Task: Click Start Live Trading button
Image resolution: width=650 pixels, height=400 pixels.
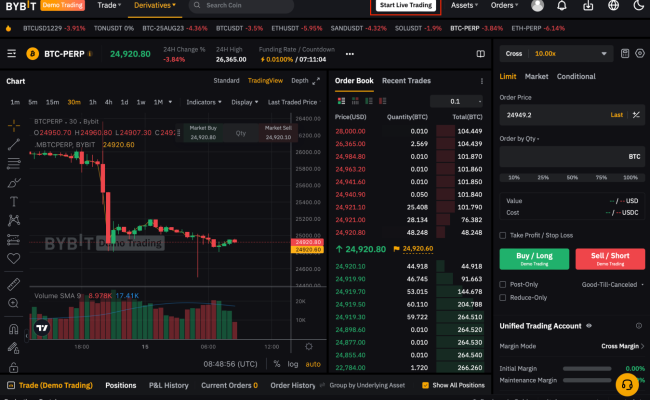Action: click(405, 6)
